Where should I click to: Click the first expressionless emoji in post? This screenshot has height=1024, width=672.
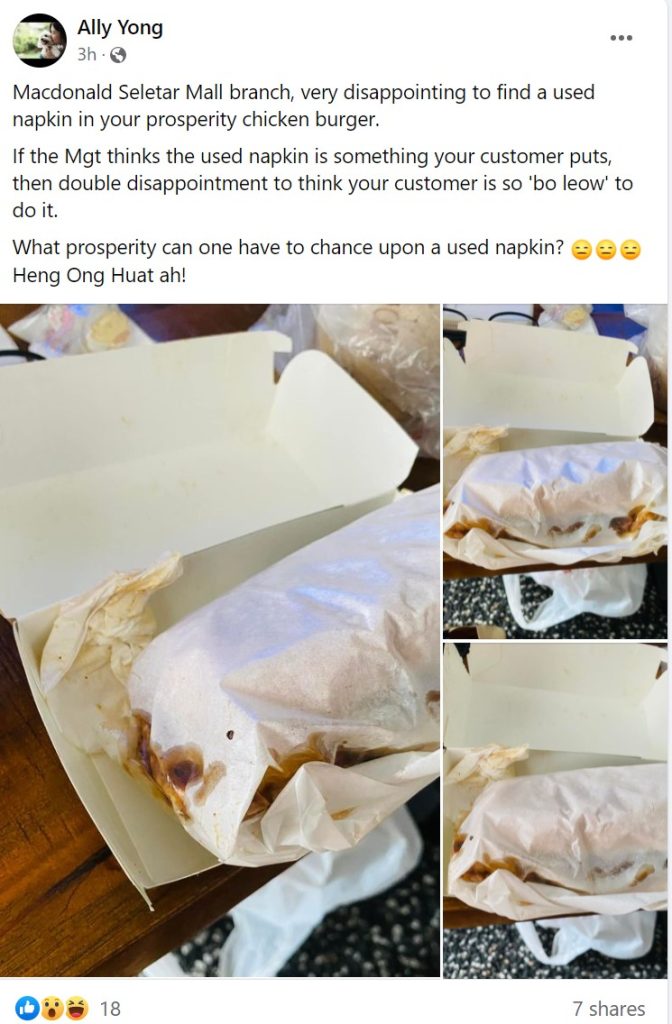coord(581,249)
